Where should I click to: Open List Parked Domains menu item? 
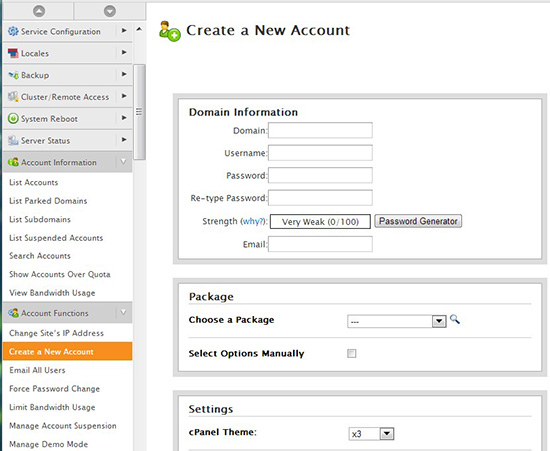48,201
